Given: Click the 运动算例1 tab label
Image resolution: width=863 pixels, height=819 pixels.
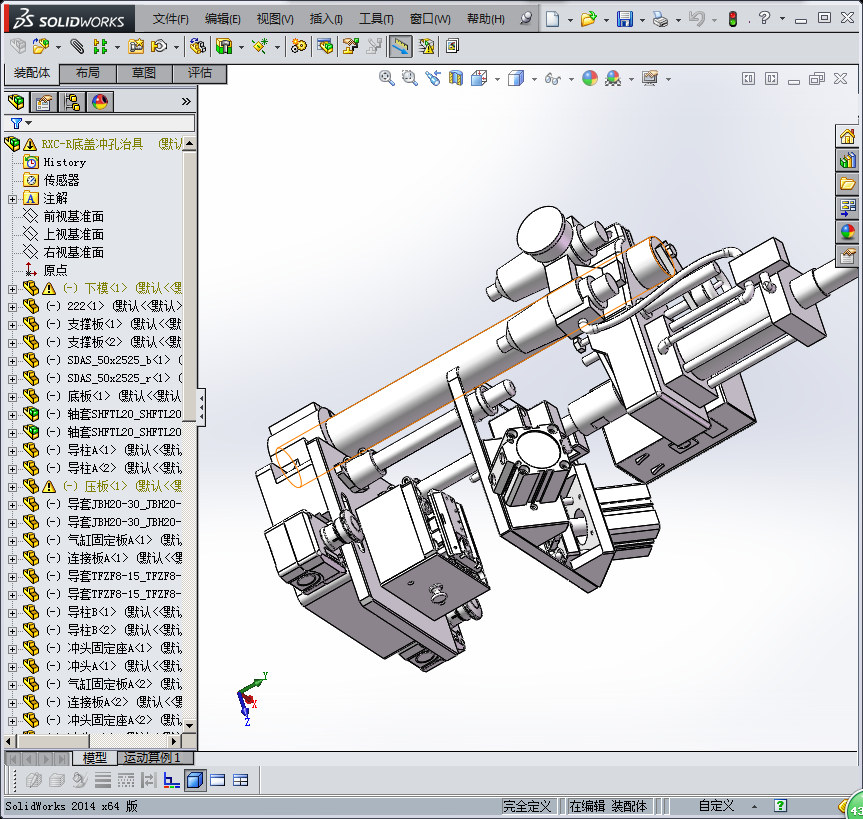Looking at the screenshot, I should [x=150, y=758].
